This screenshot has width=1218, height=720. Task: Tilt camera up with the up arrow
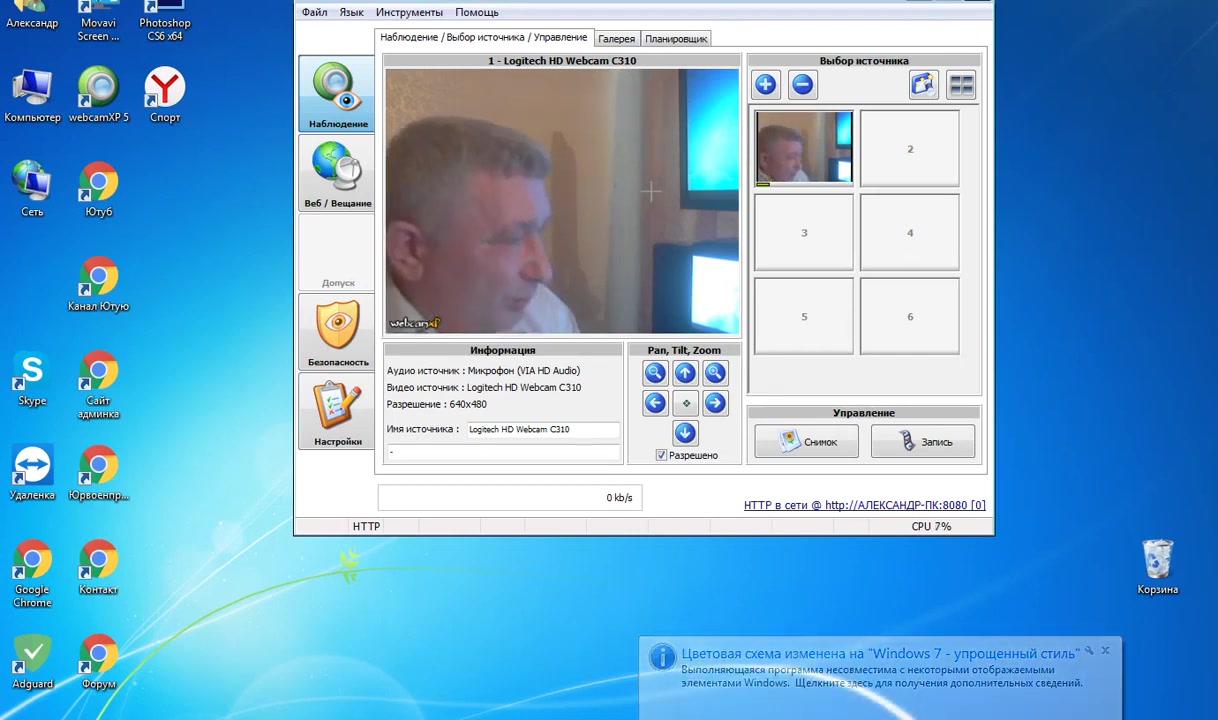coord(685,373)
